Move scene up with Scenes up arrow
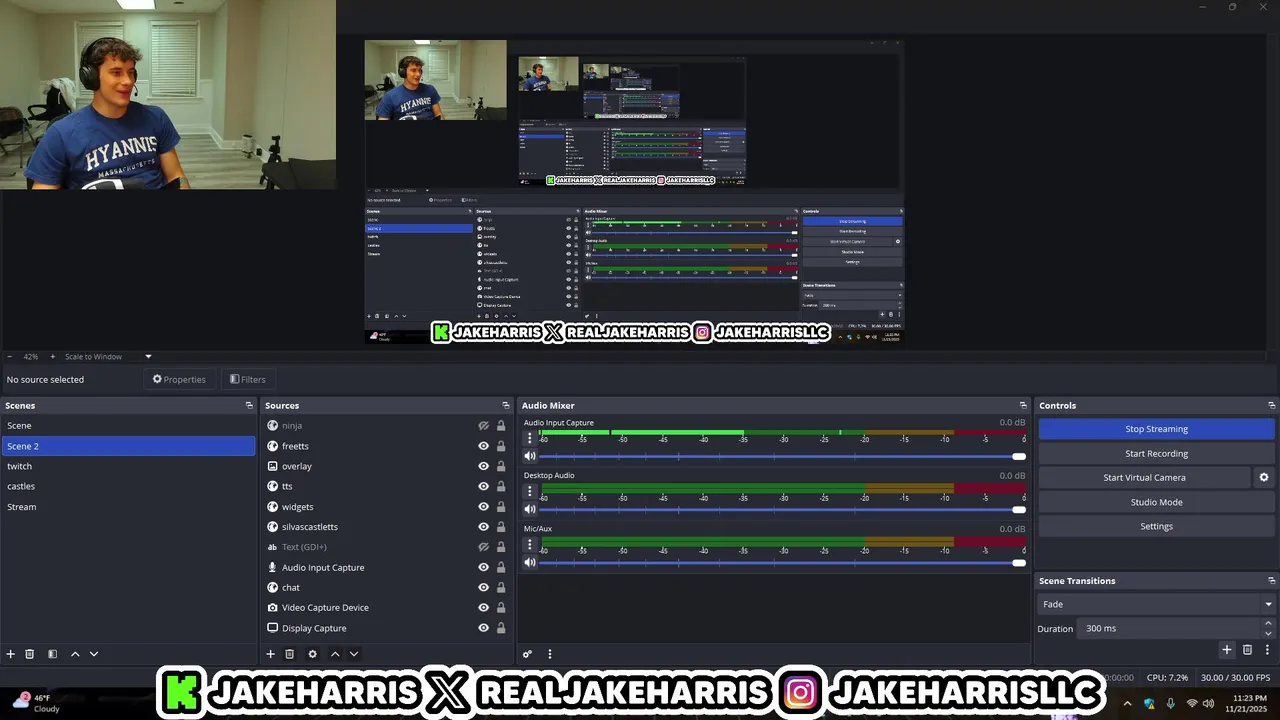Image resolution: width=1280 pixels, height=720 pixels. tap(75, 654)
